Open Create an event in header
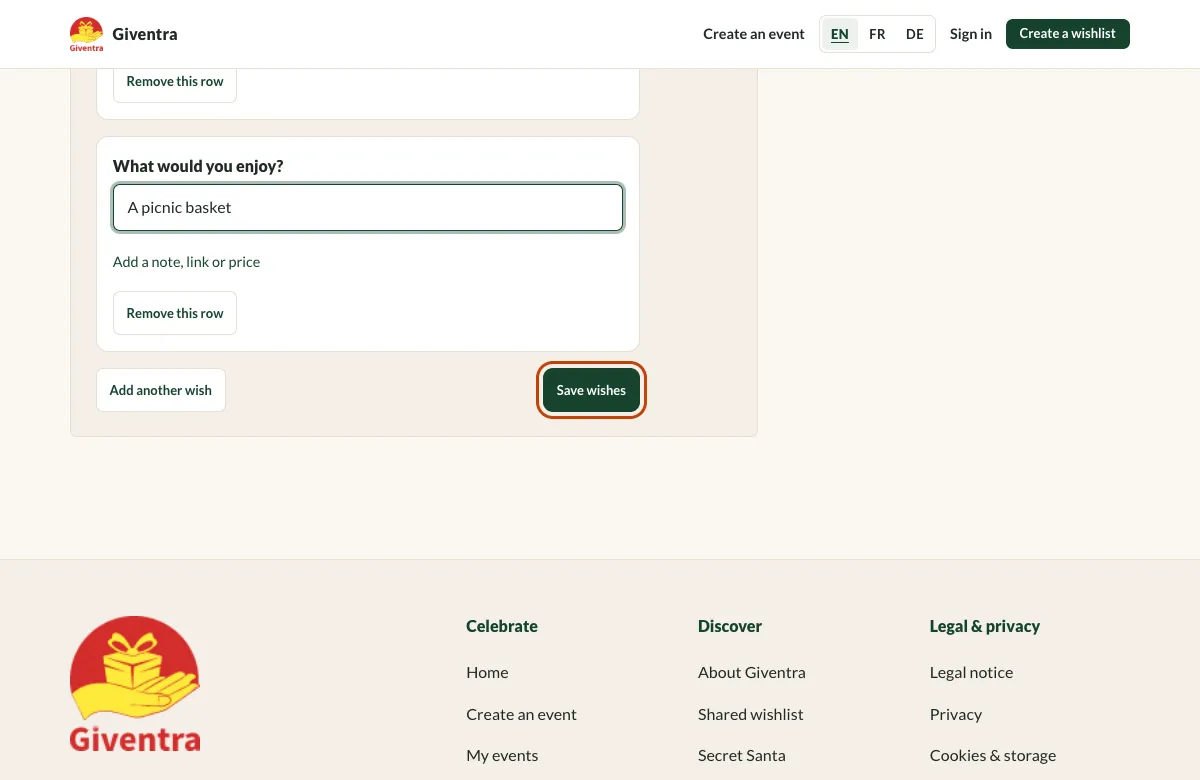Viewport: 1200px width, 780px height. [x=754, y=34]
